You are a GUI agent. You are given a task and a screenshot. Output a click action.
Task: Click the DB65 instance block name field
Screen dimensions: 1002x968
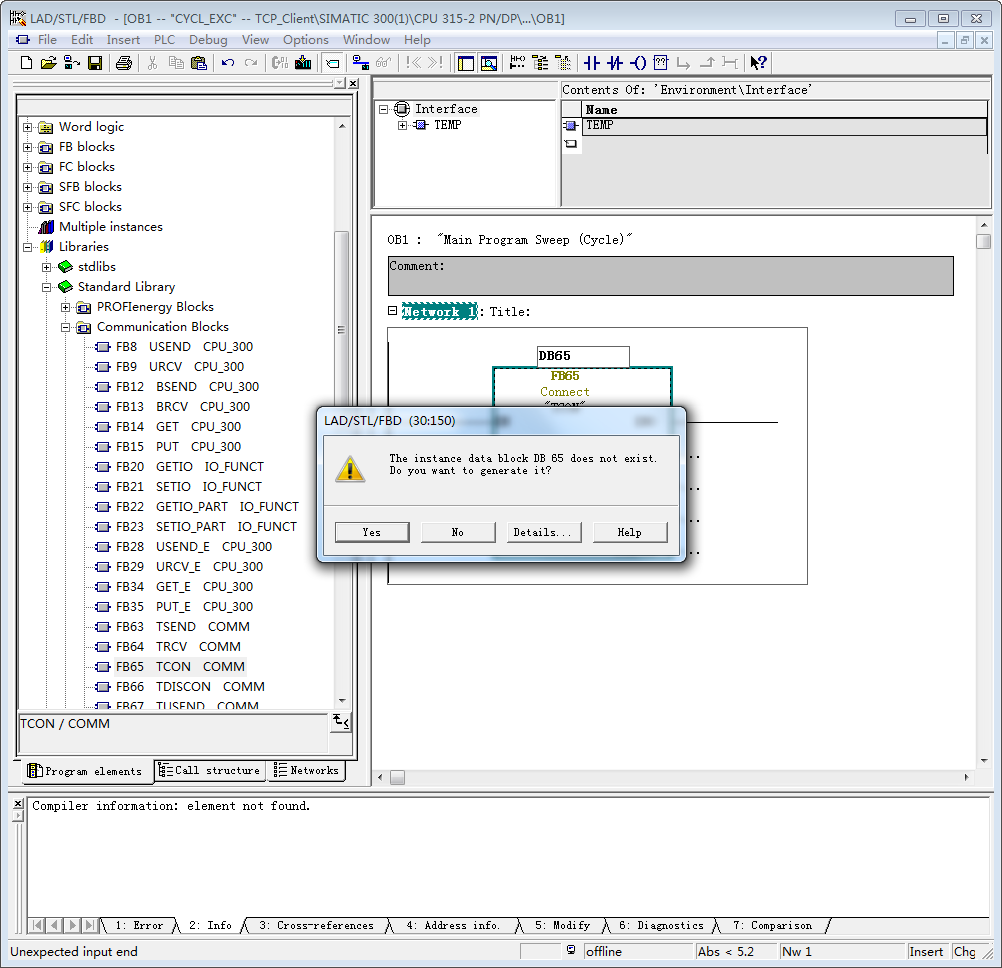coord(583,356)
